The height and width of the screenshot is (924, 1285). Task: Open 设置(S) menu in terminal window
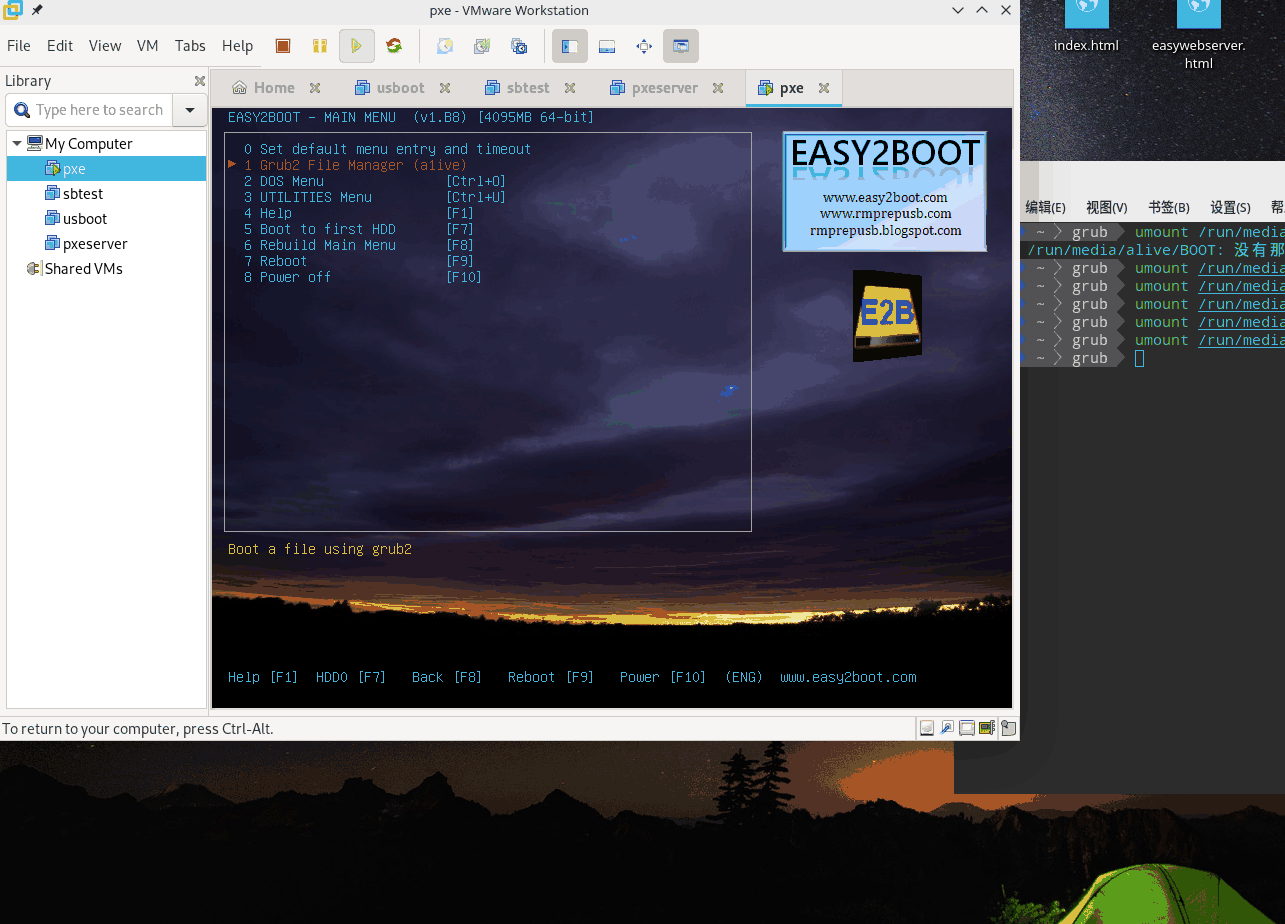click(x=1230, y=207)
